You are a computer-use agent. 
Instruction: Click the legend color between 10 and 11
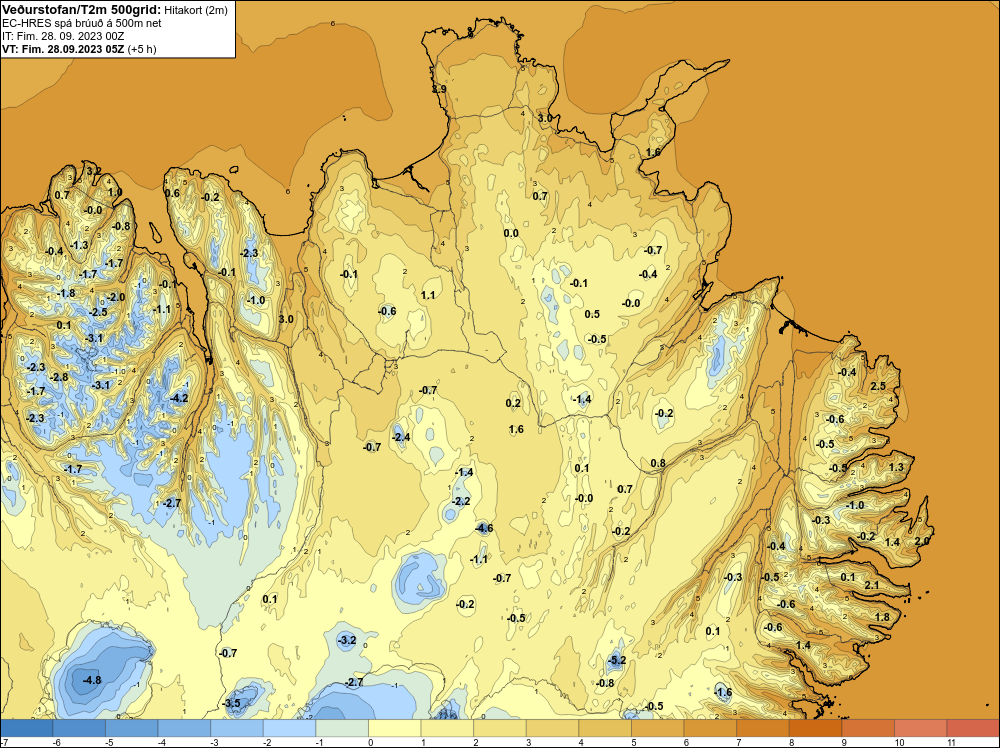pyautogui.click(x=921, y=728)
